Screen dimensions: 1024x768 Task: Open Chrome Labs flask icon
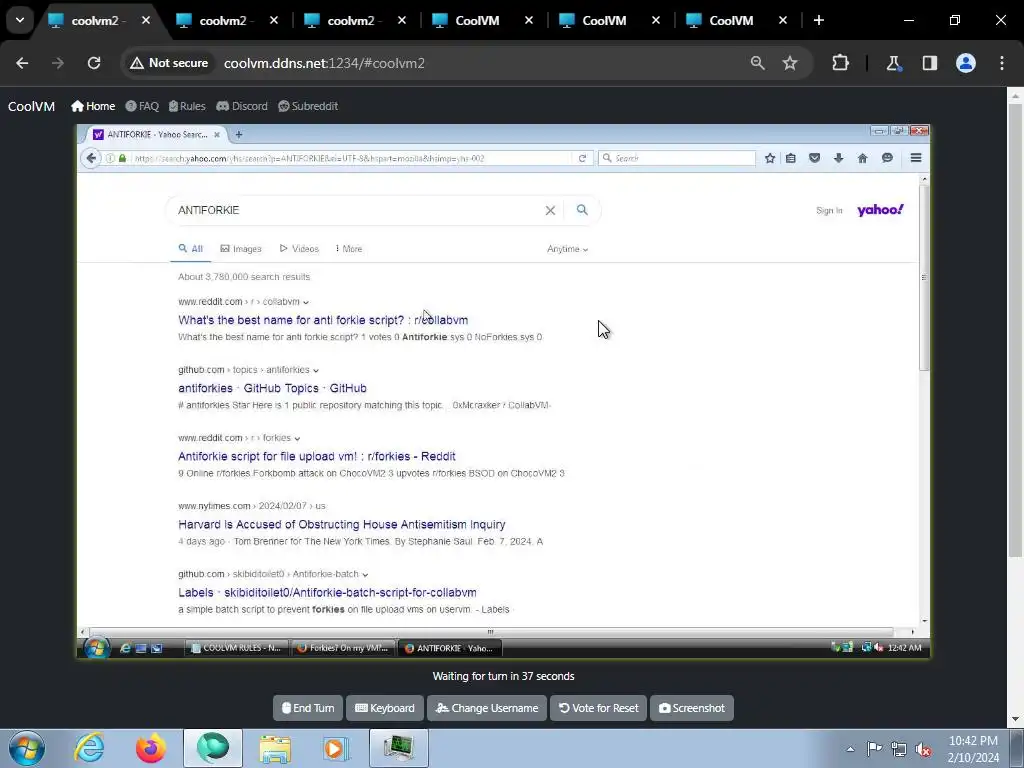893,63
